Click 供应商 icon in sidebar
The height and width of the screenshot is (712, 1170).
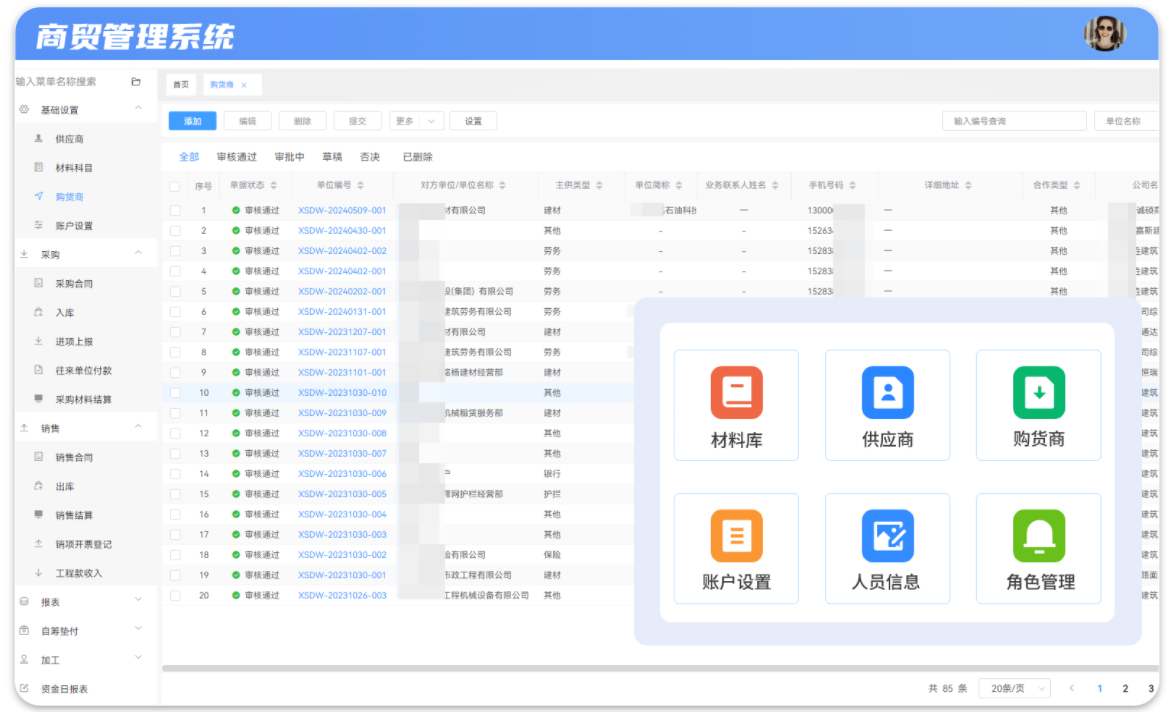[39, 139]
